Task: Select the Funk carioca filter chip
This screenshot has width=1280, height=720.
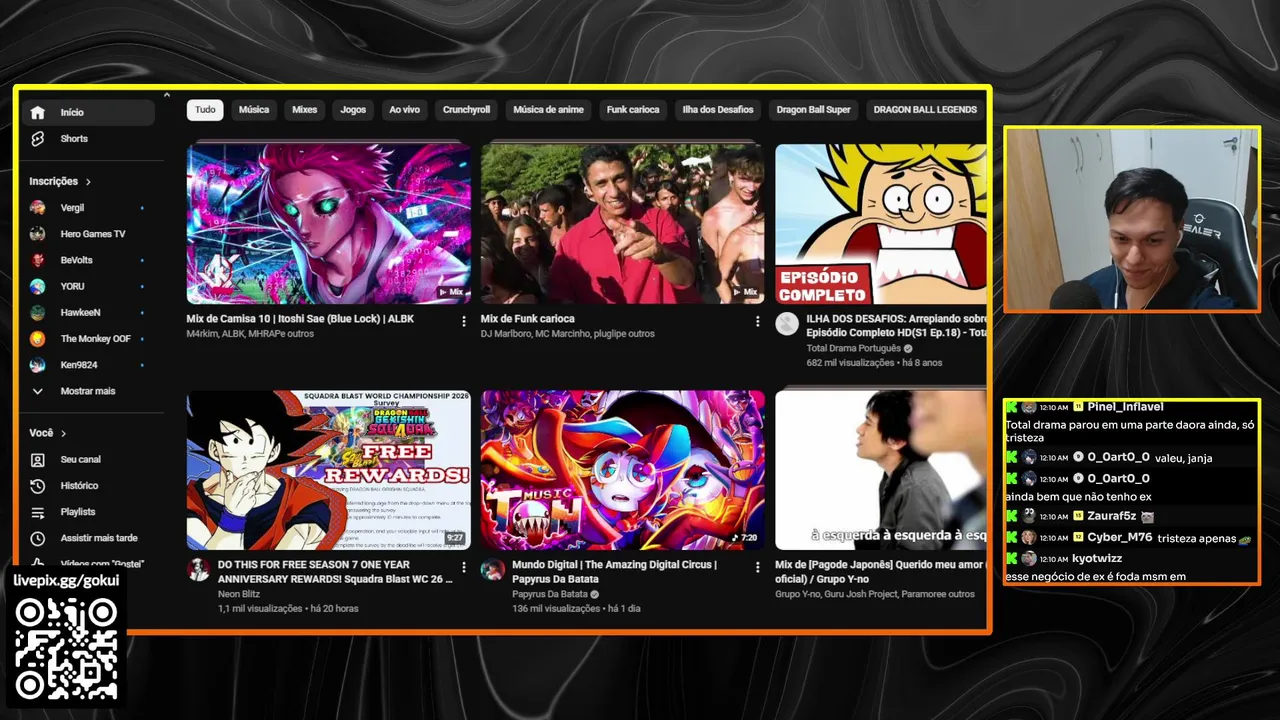Action: pos(633,110)
